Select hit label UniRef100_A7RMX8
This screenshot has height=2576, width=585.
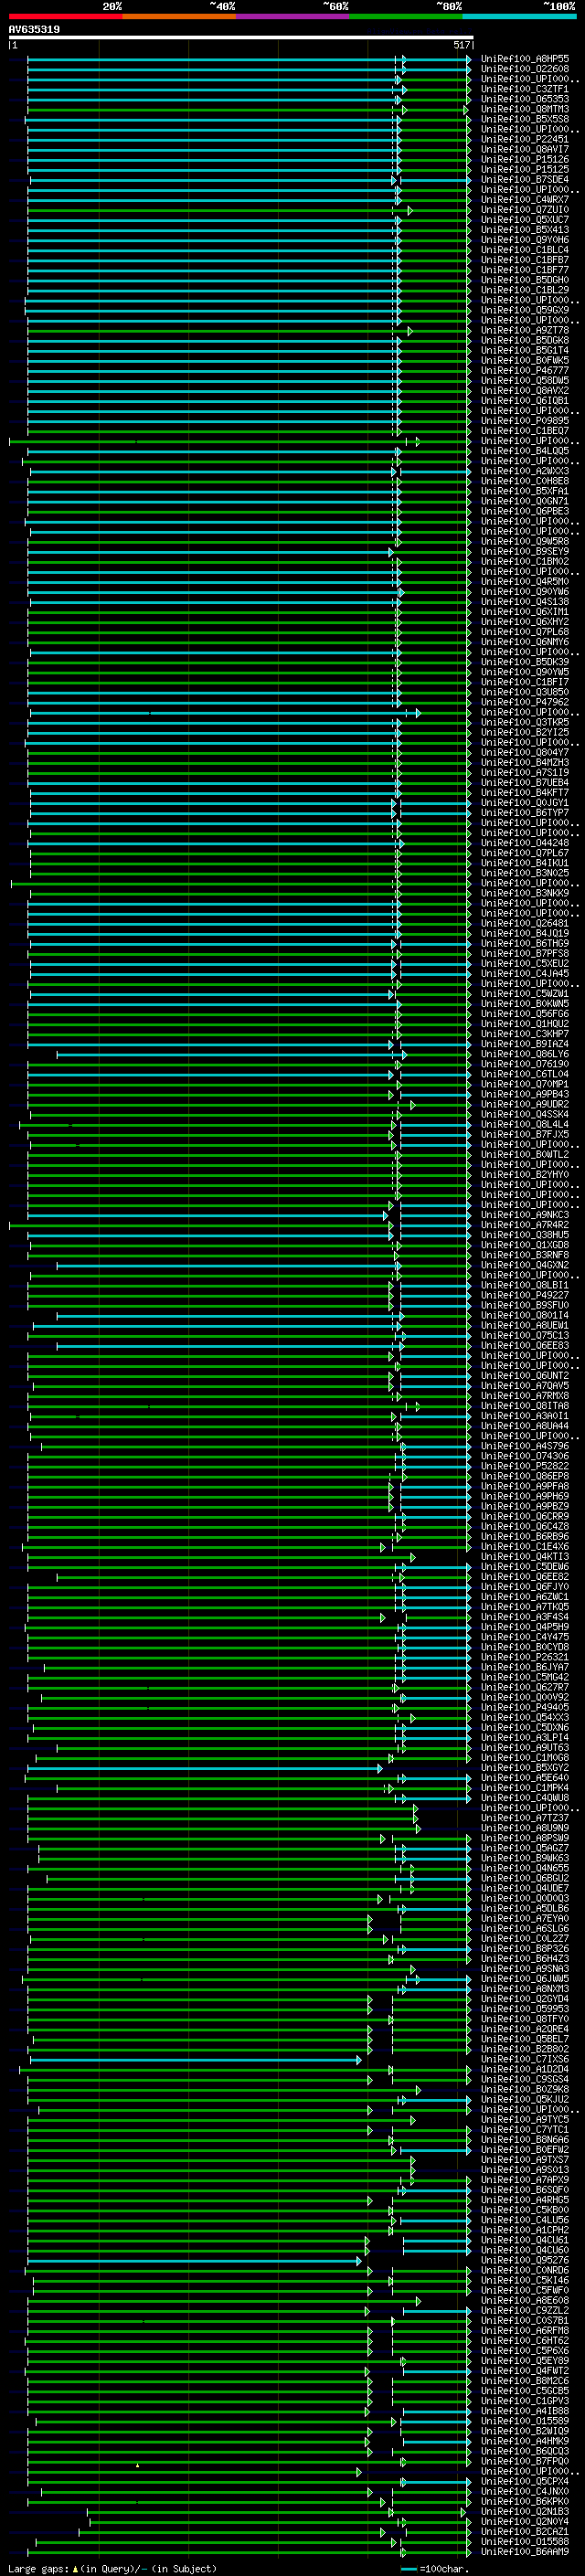[525, 1396]
